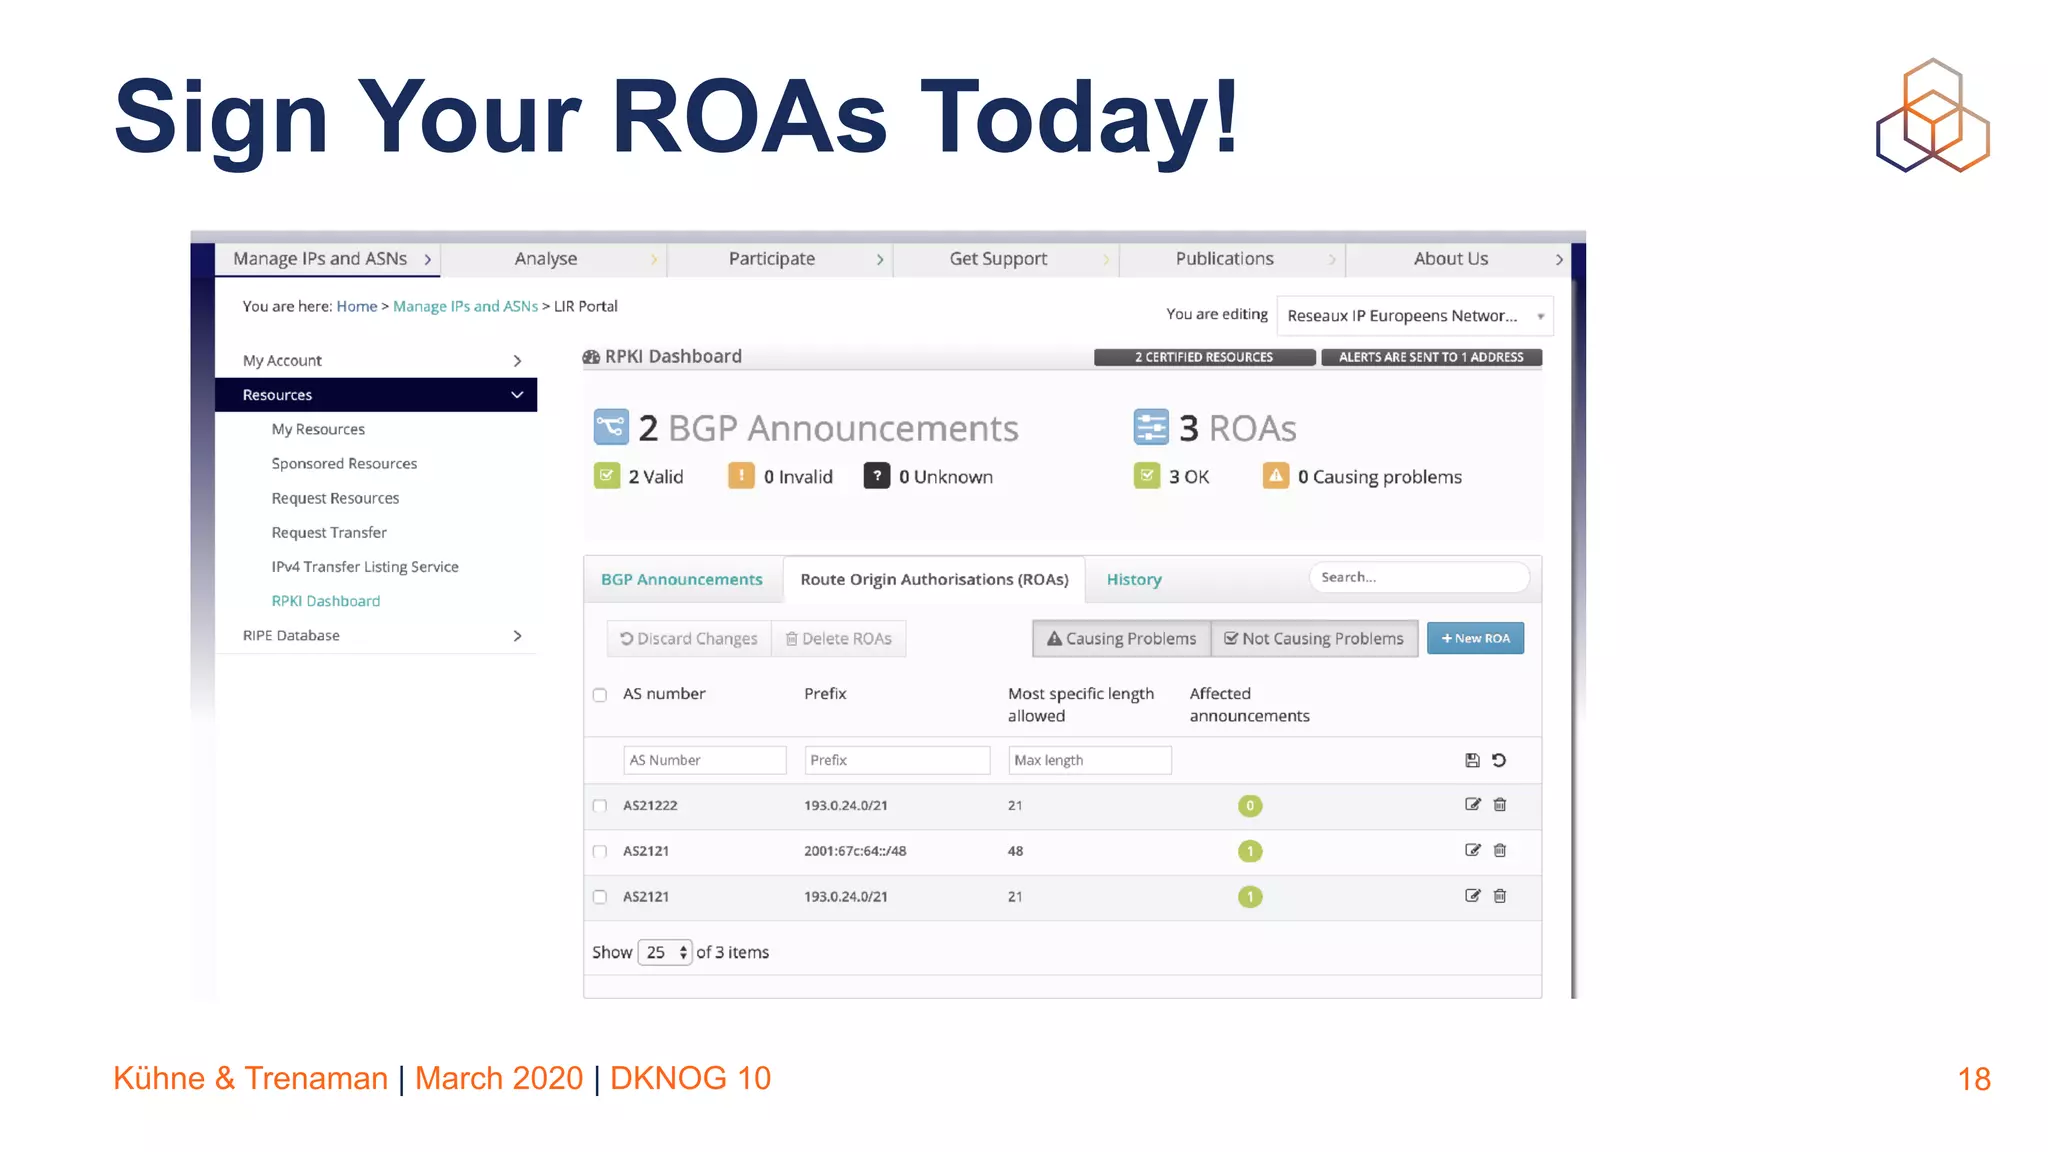Click affected badge for AS2121 193.0.24.0/21

(1250, 897)
